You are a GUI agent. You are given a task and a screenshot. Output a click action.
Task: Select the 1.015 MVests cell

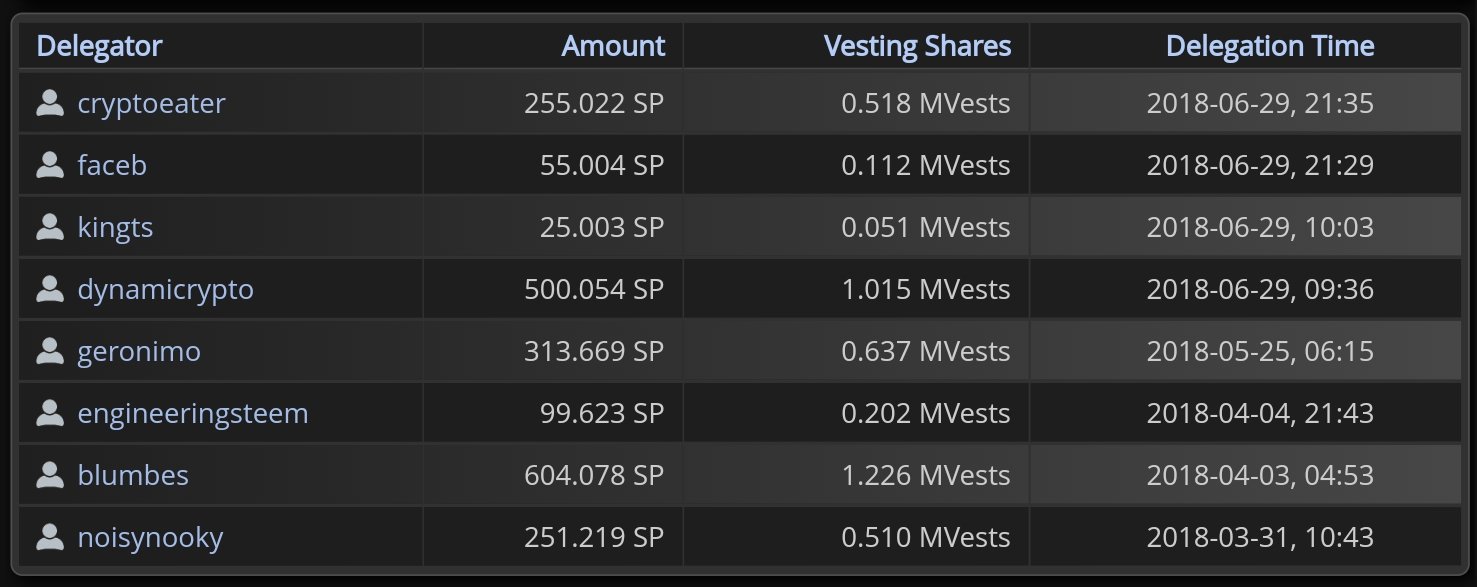(x=856, y=289)
